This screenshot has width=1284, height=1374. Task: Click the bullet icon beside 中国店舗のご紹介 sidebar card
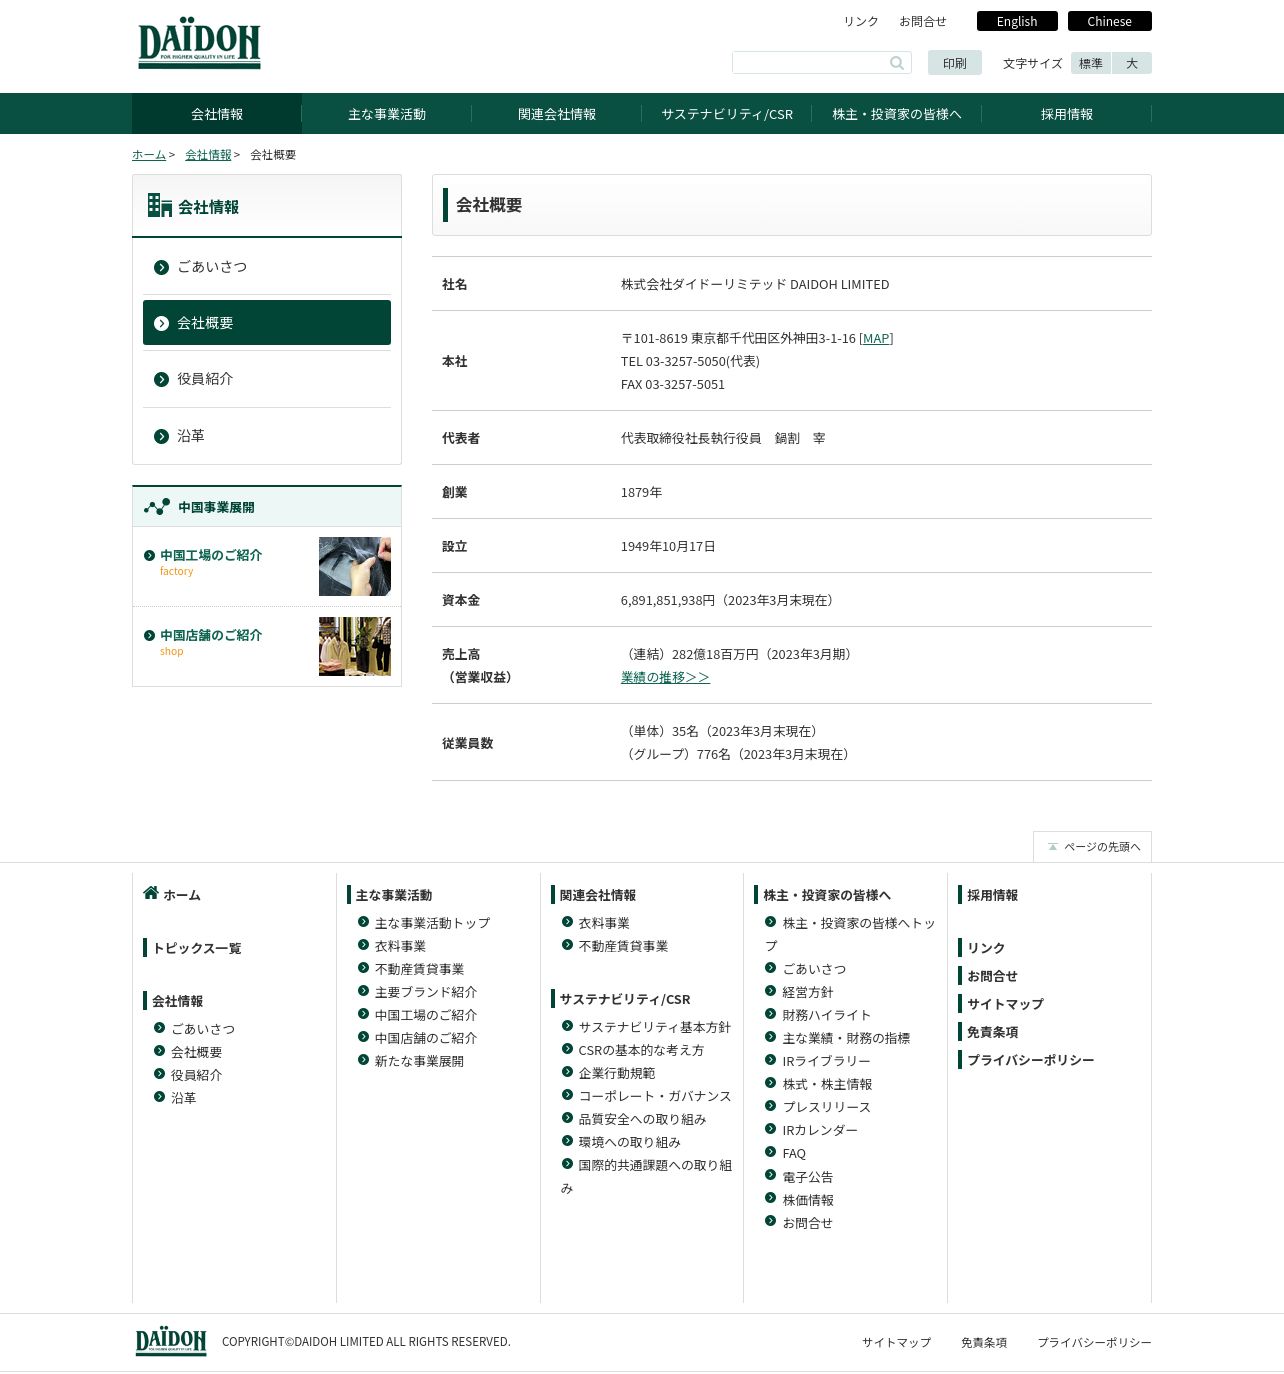pyautogui.click(x=150, y=635)
